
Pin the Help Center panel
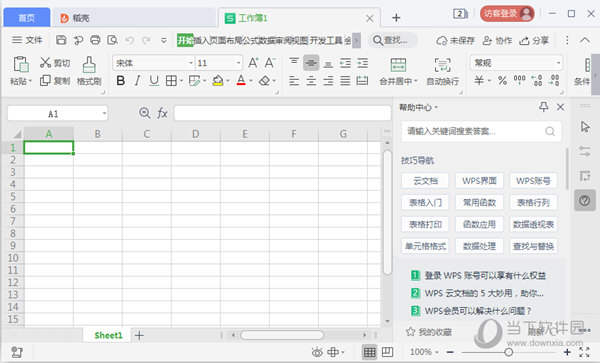coord(544,107)
